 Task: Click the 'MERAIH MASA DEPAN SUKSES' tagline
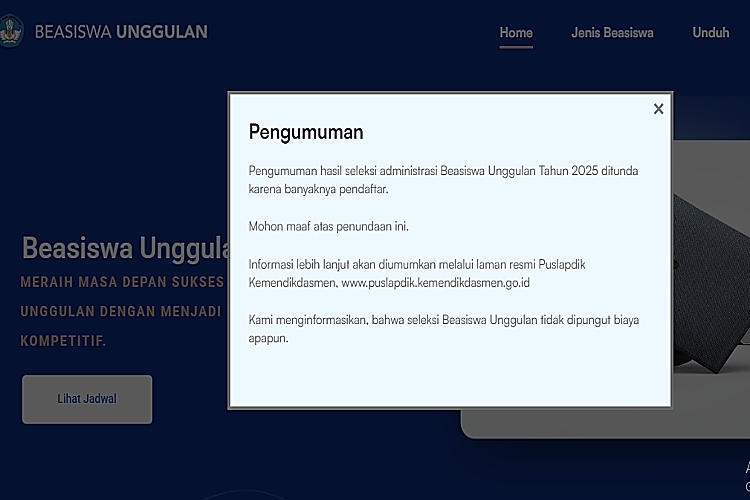122,282
